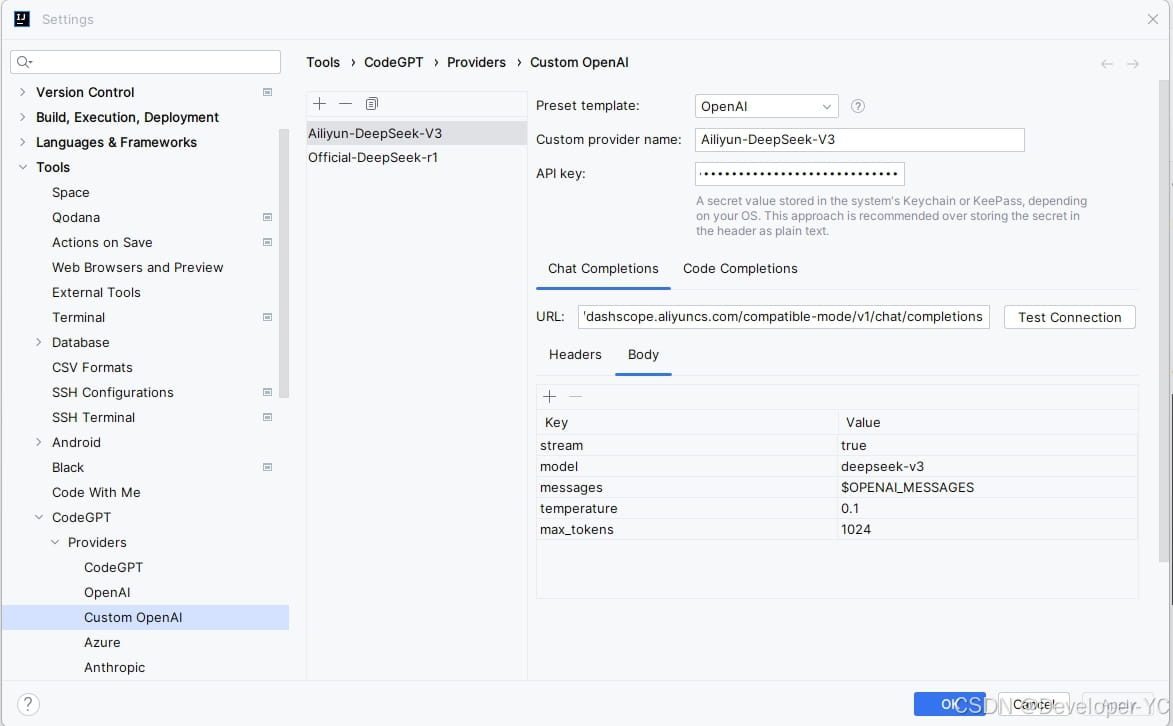The width and height of the screenshot is (1173, 726).
Task: Click the add provider plus icon
Action: tap(320, 104)
